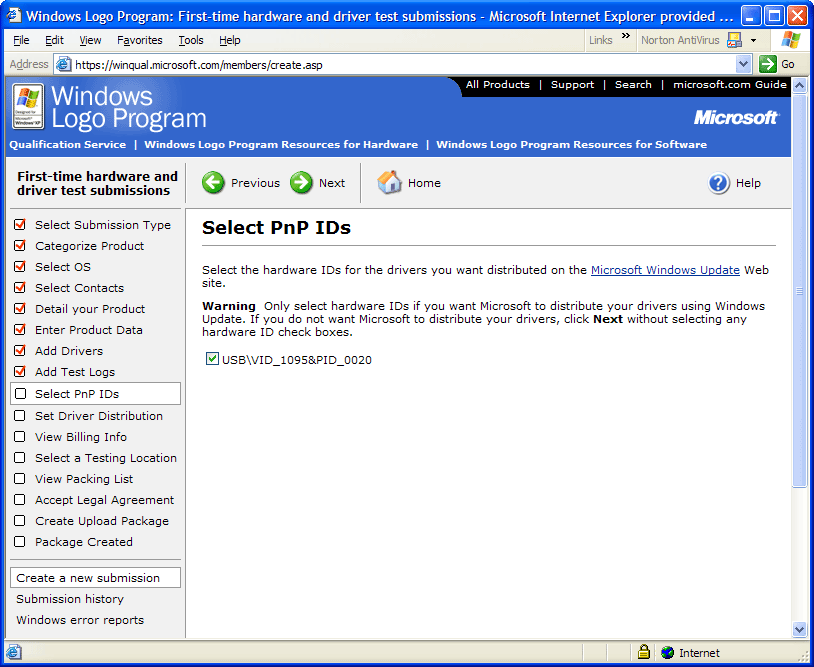This screenshot has width=814, height=667.
Task: Open the microsoft.com Guide link
Action: click(729, 84)
